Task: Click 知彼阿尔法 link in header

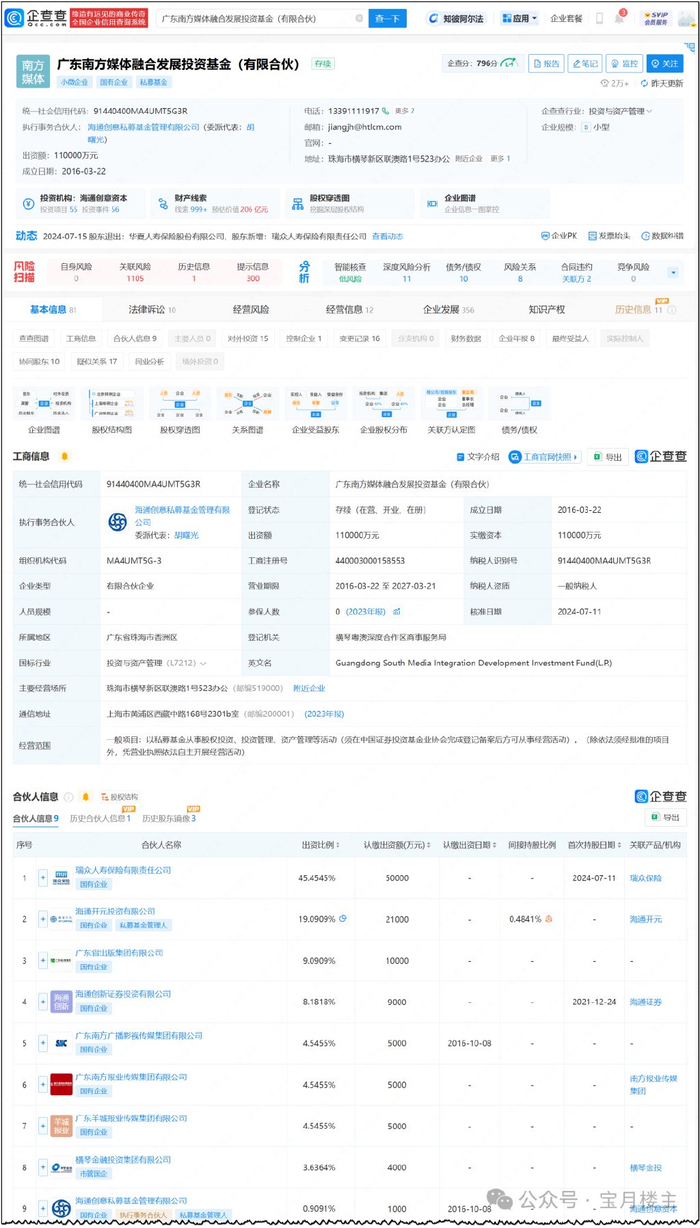Action: [x=455, y=18]
